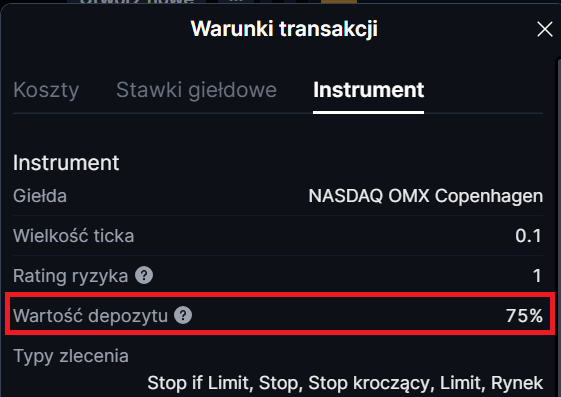Click the Stop kroczący order type text

click(x=371, y=383)
